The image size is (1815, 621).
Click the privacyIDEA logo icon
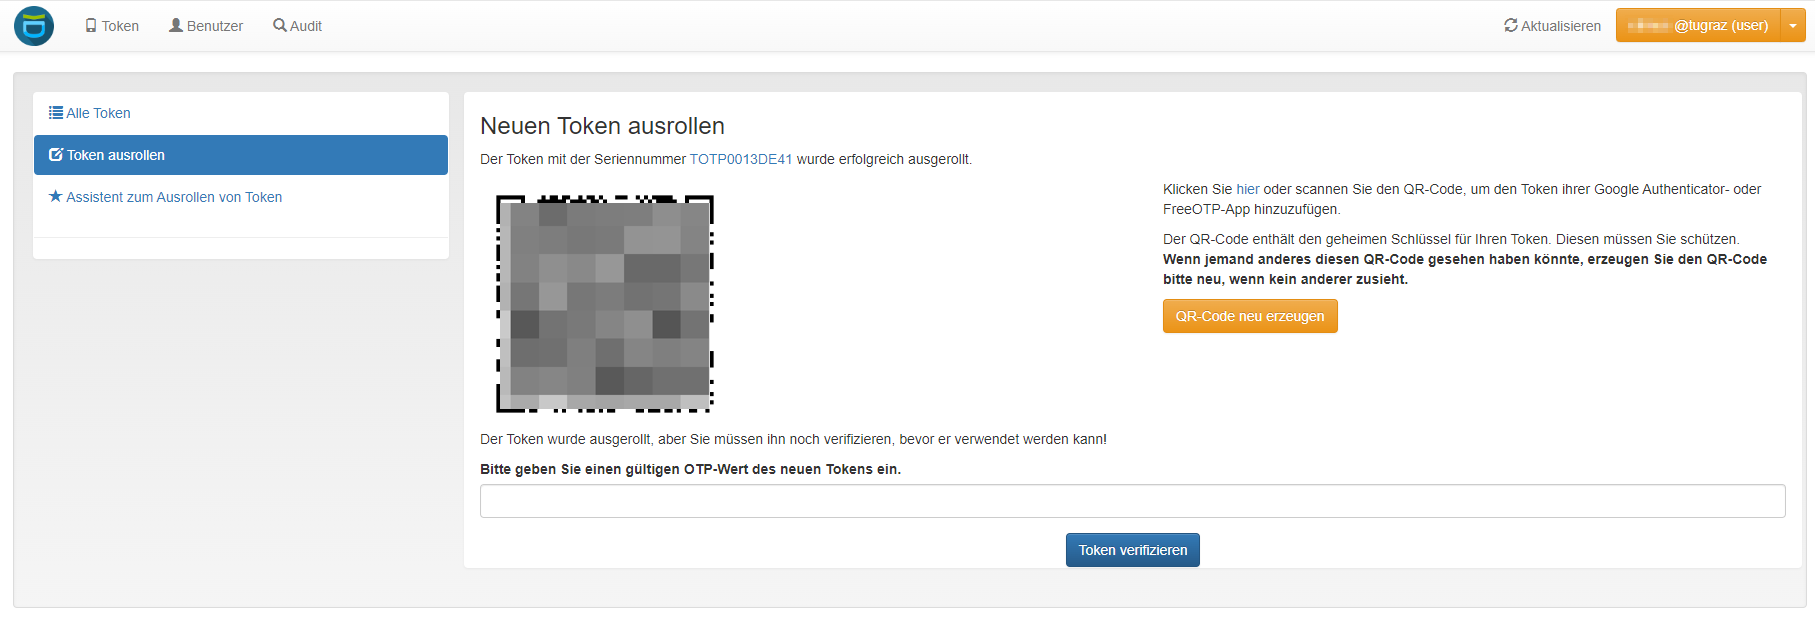click(x=34, y=26)
